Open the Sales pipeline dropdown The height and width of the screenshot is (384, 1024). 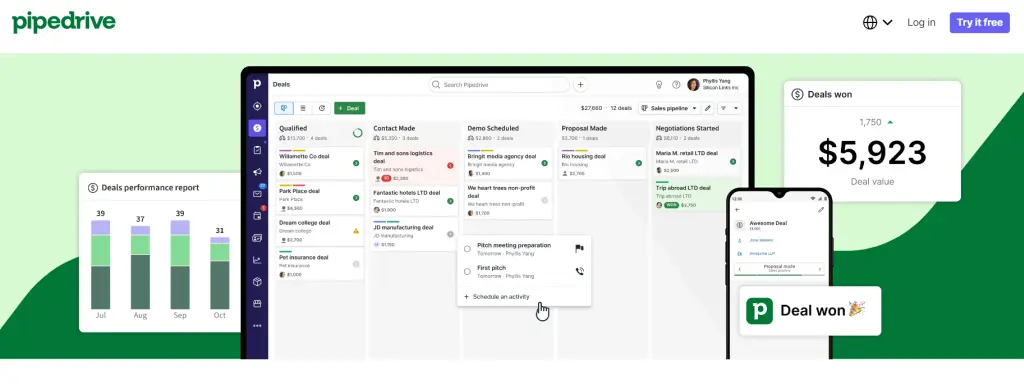(669, 108)
